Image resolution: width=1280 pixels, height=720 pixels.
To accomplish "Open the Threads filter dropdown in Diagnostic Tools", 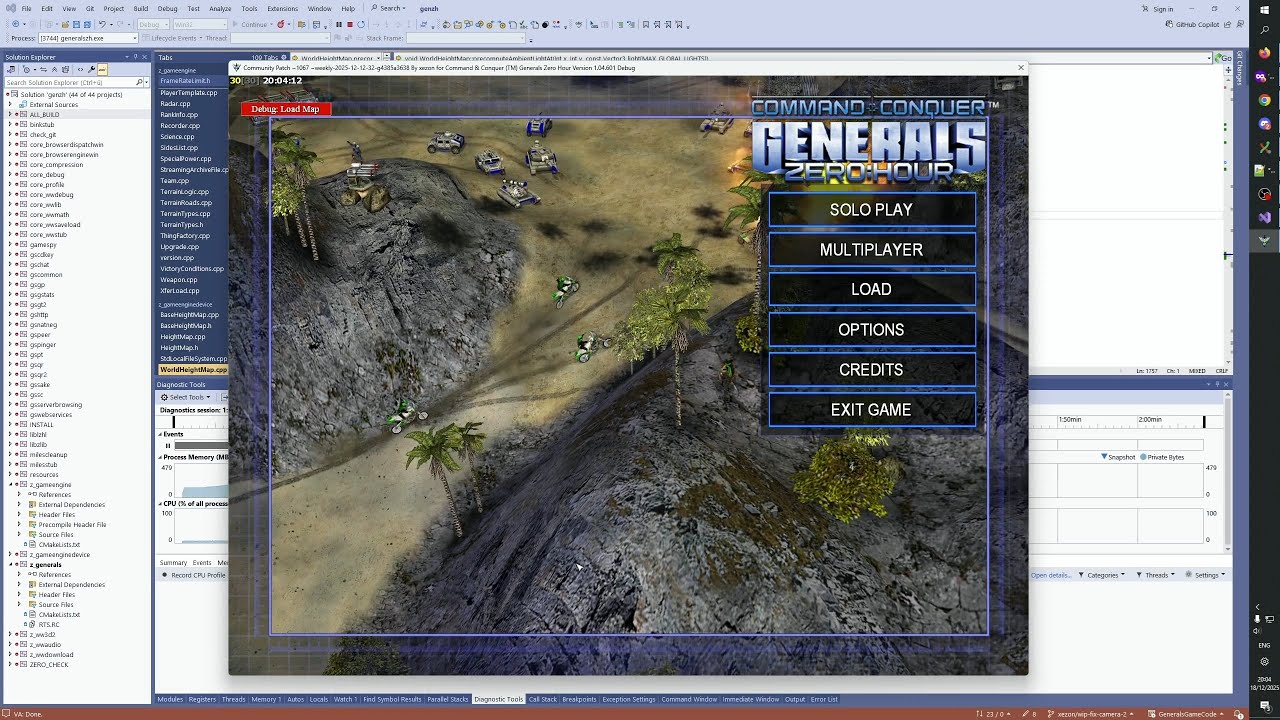I will pyautogui.click(x=1157, y=575).
